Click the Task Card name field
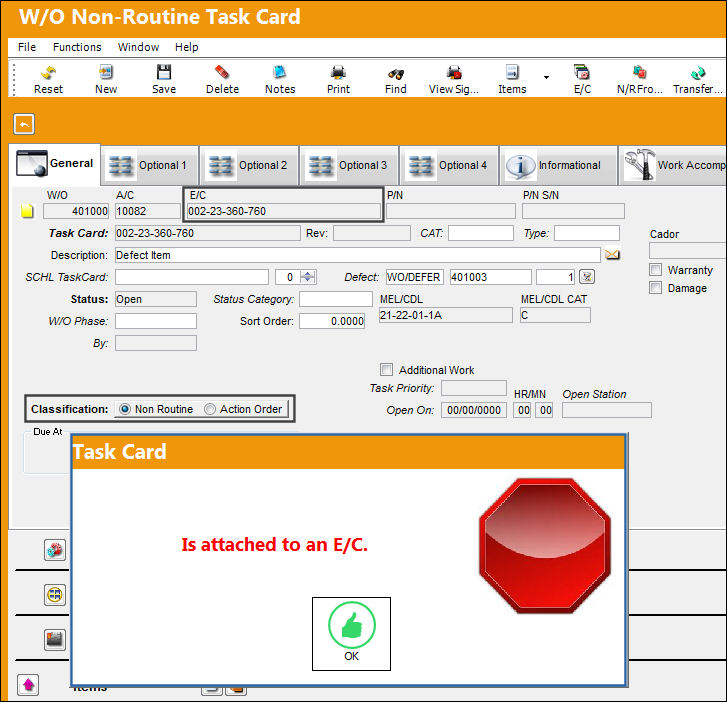The width and height of the screenshot is (727, 702). [207, 233]
